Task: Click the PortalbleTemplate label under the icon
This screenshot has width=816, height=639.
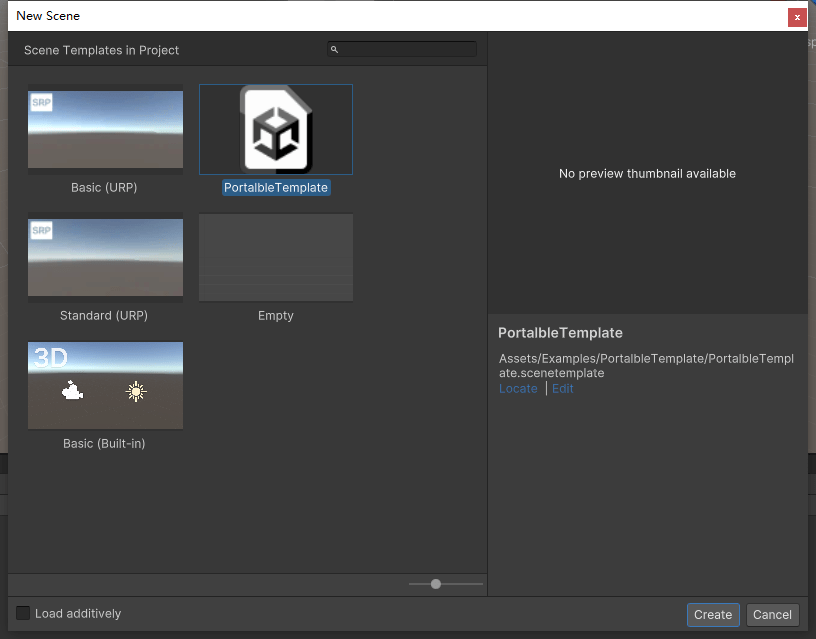Action: 276,188
